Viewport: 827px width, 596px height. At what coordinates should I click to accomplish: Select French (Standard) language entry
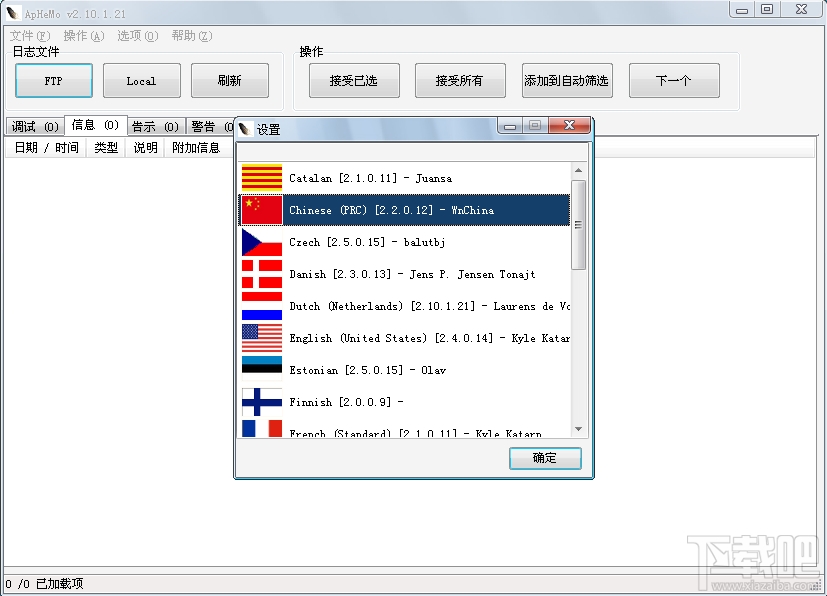(x=405, y=428)
